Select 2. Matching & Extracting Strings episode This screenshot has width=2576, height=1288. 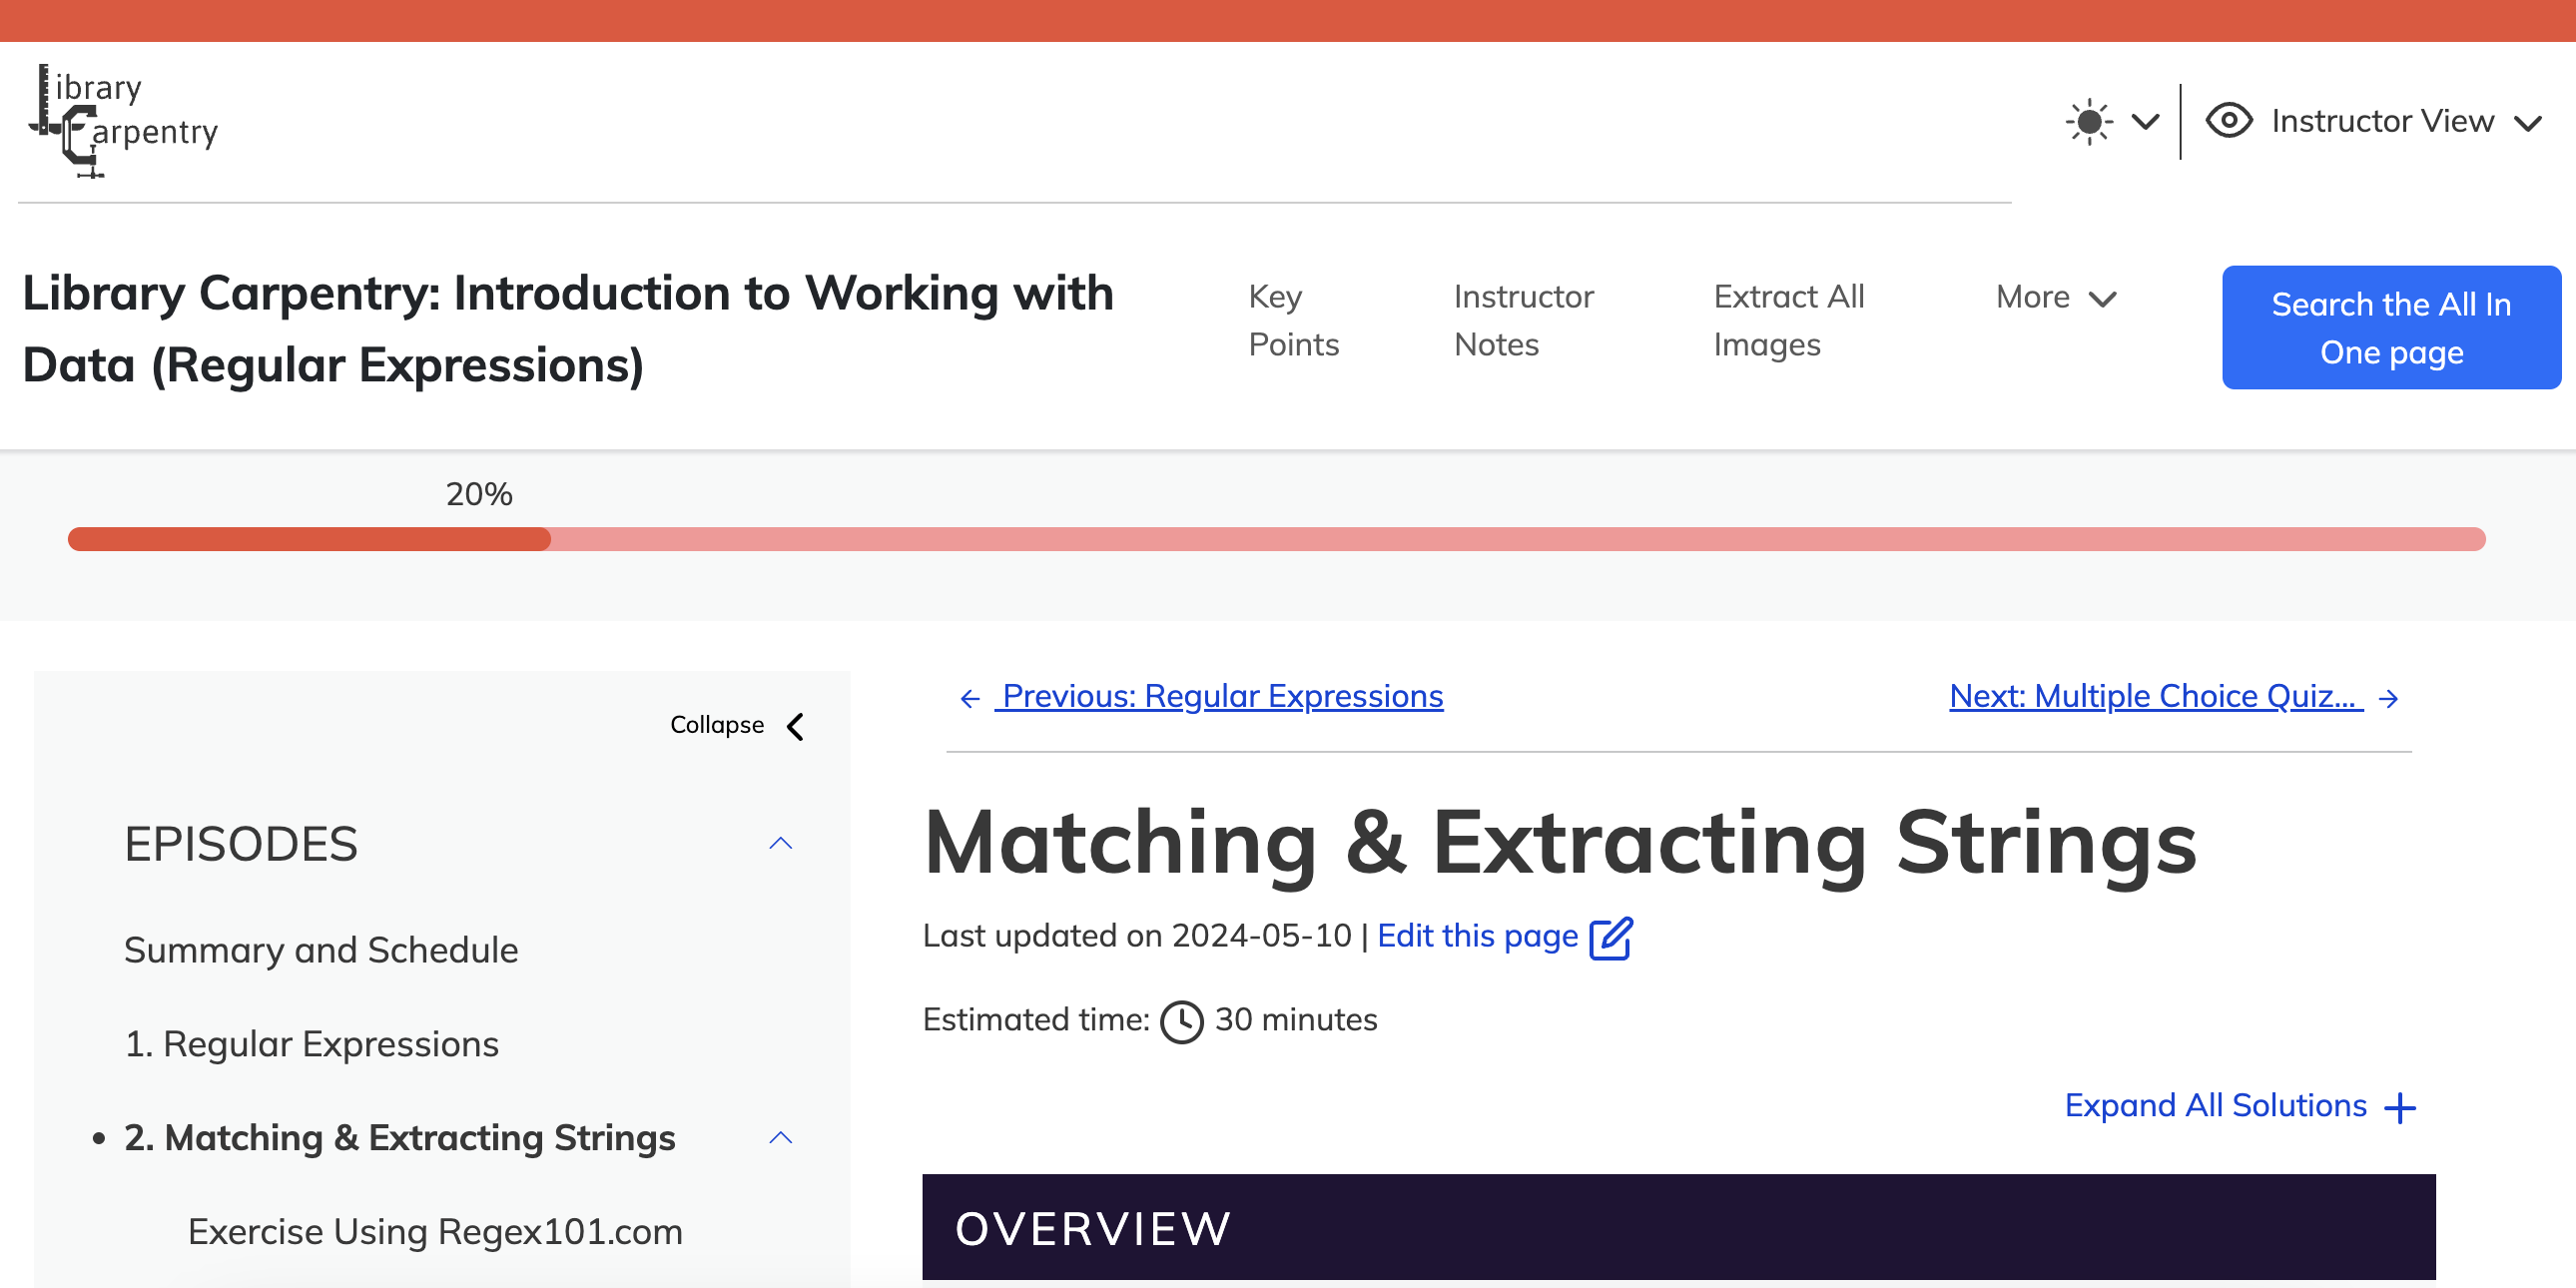400,1138
